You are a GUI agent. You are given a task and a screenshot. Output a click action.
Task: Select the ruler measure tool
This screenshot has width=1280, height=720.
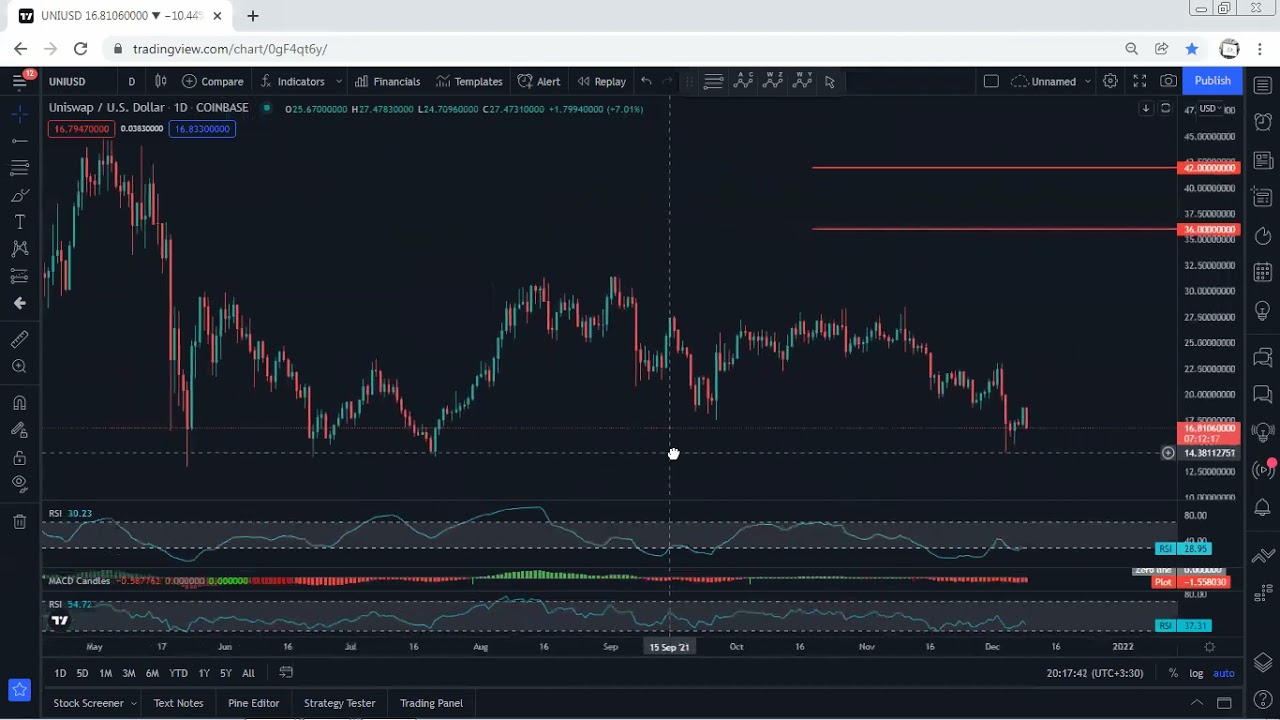(19, 340)
